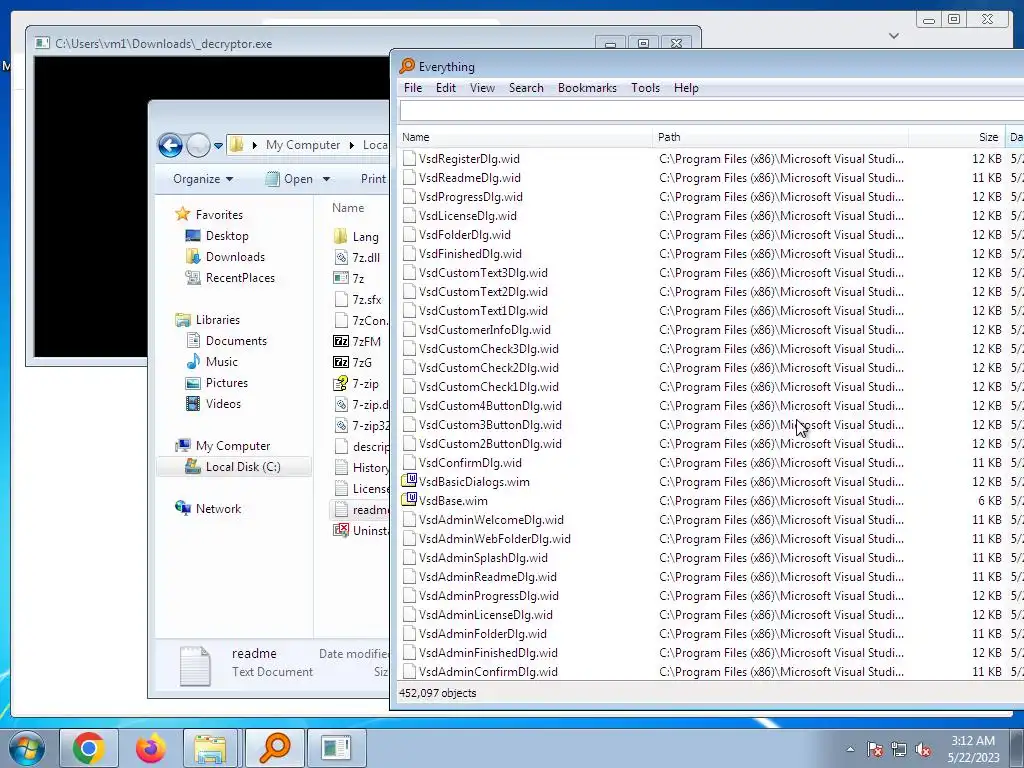Open Videos library

(x=223, y=404)
